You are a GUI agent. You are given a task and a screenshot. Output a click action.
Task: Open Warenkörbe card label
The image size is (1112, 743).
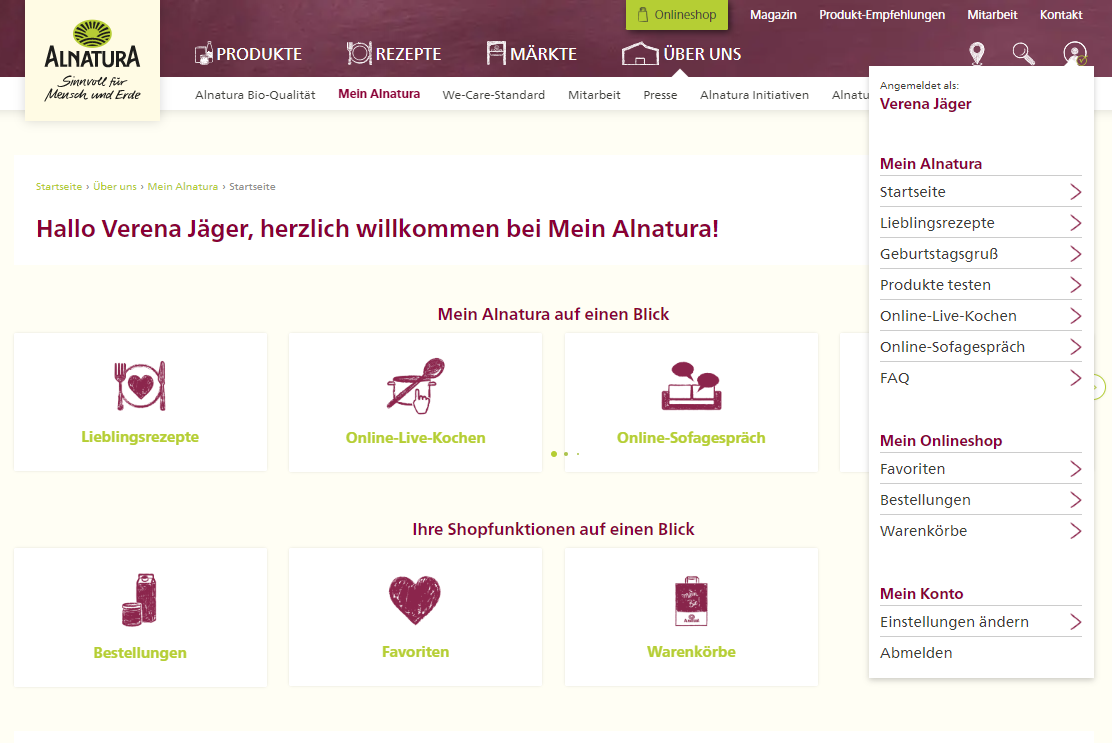pyautogui.click(x=691, y=652)
